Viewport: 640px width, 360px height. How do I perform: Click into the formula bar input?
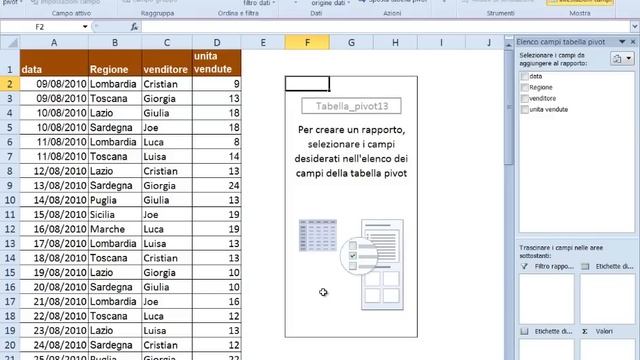pos(385,27)
